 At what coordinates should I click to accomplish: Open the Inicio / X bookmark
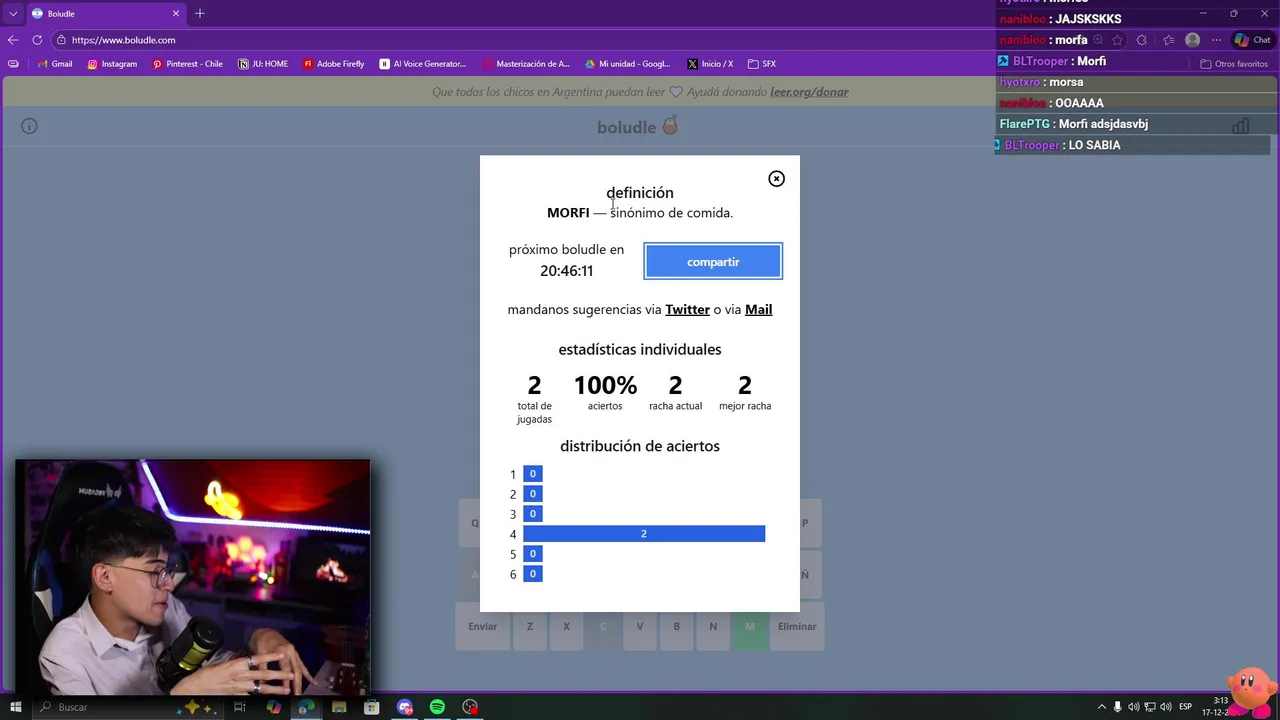tap(710, 64)
